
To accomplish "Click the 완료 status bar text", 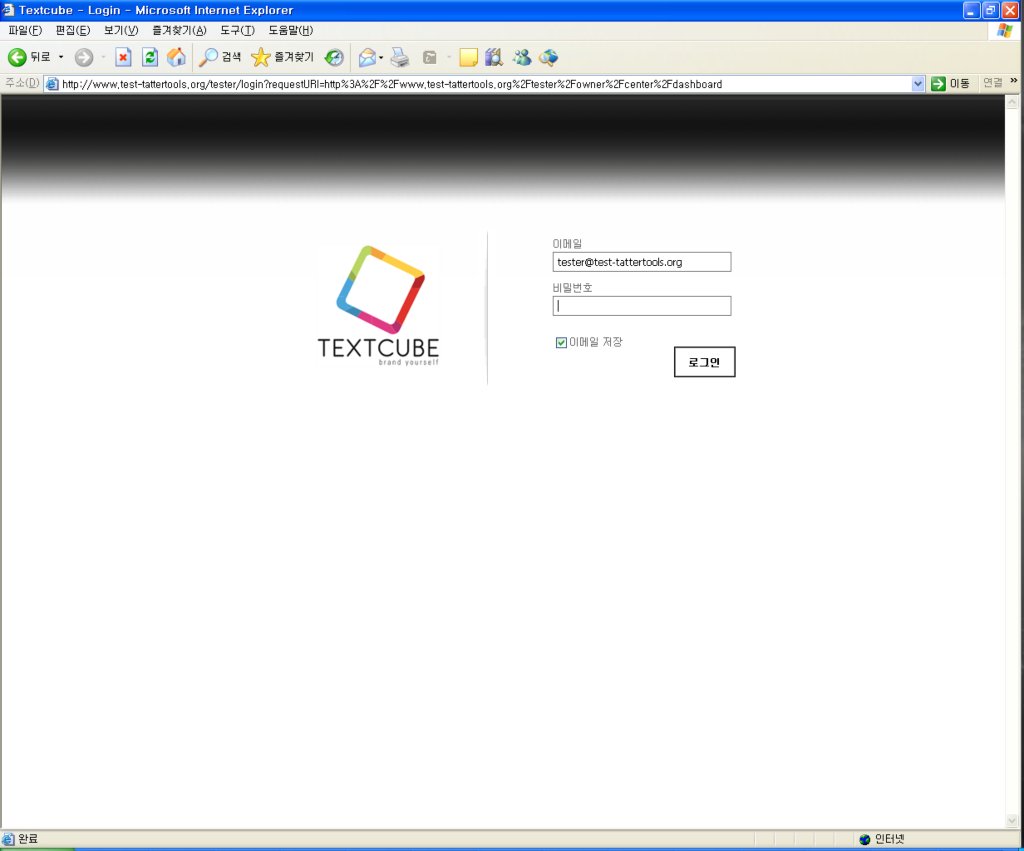I will 28,839.
